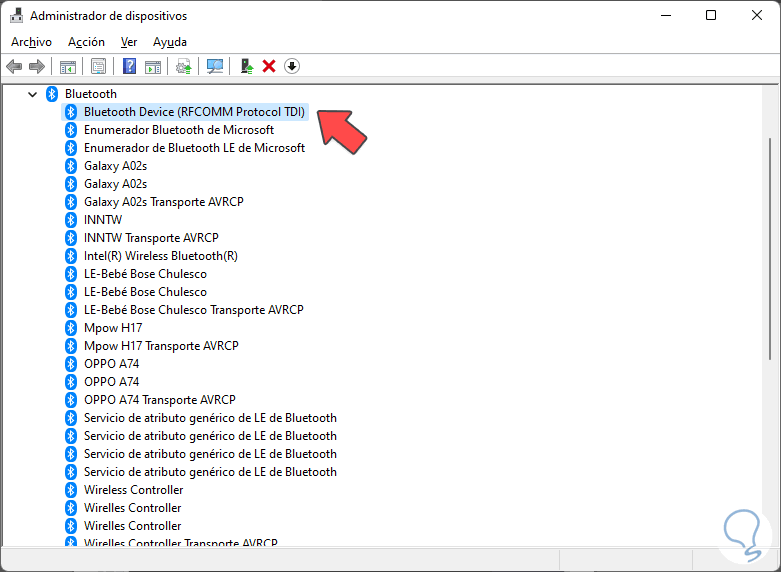The height and width of the screenshot is (572, 781).
Task: Update driver using the tower with green arrow icon
Action: [247, 66]
